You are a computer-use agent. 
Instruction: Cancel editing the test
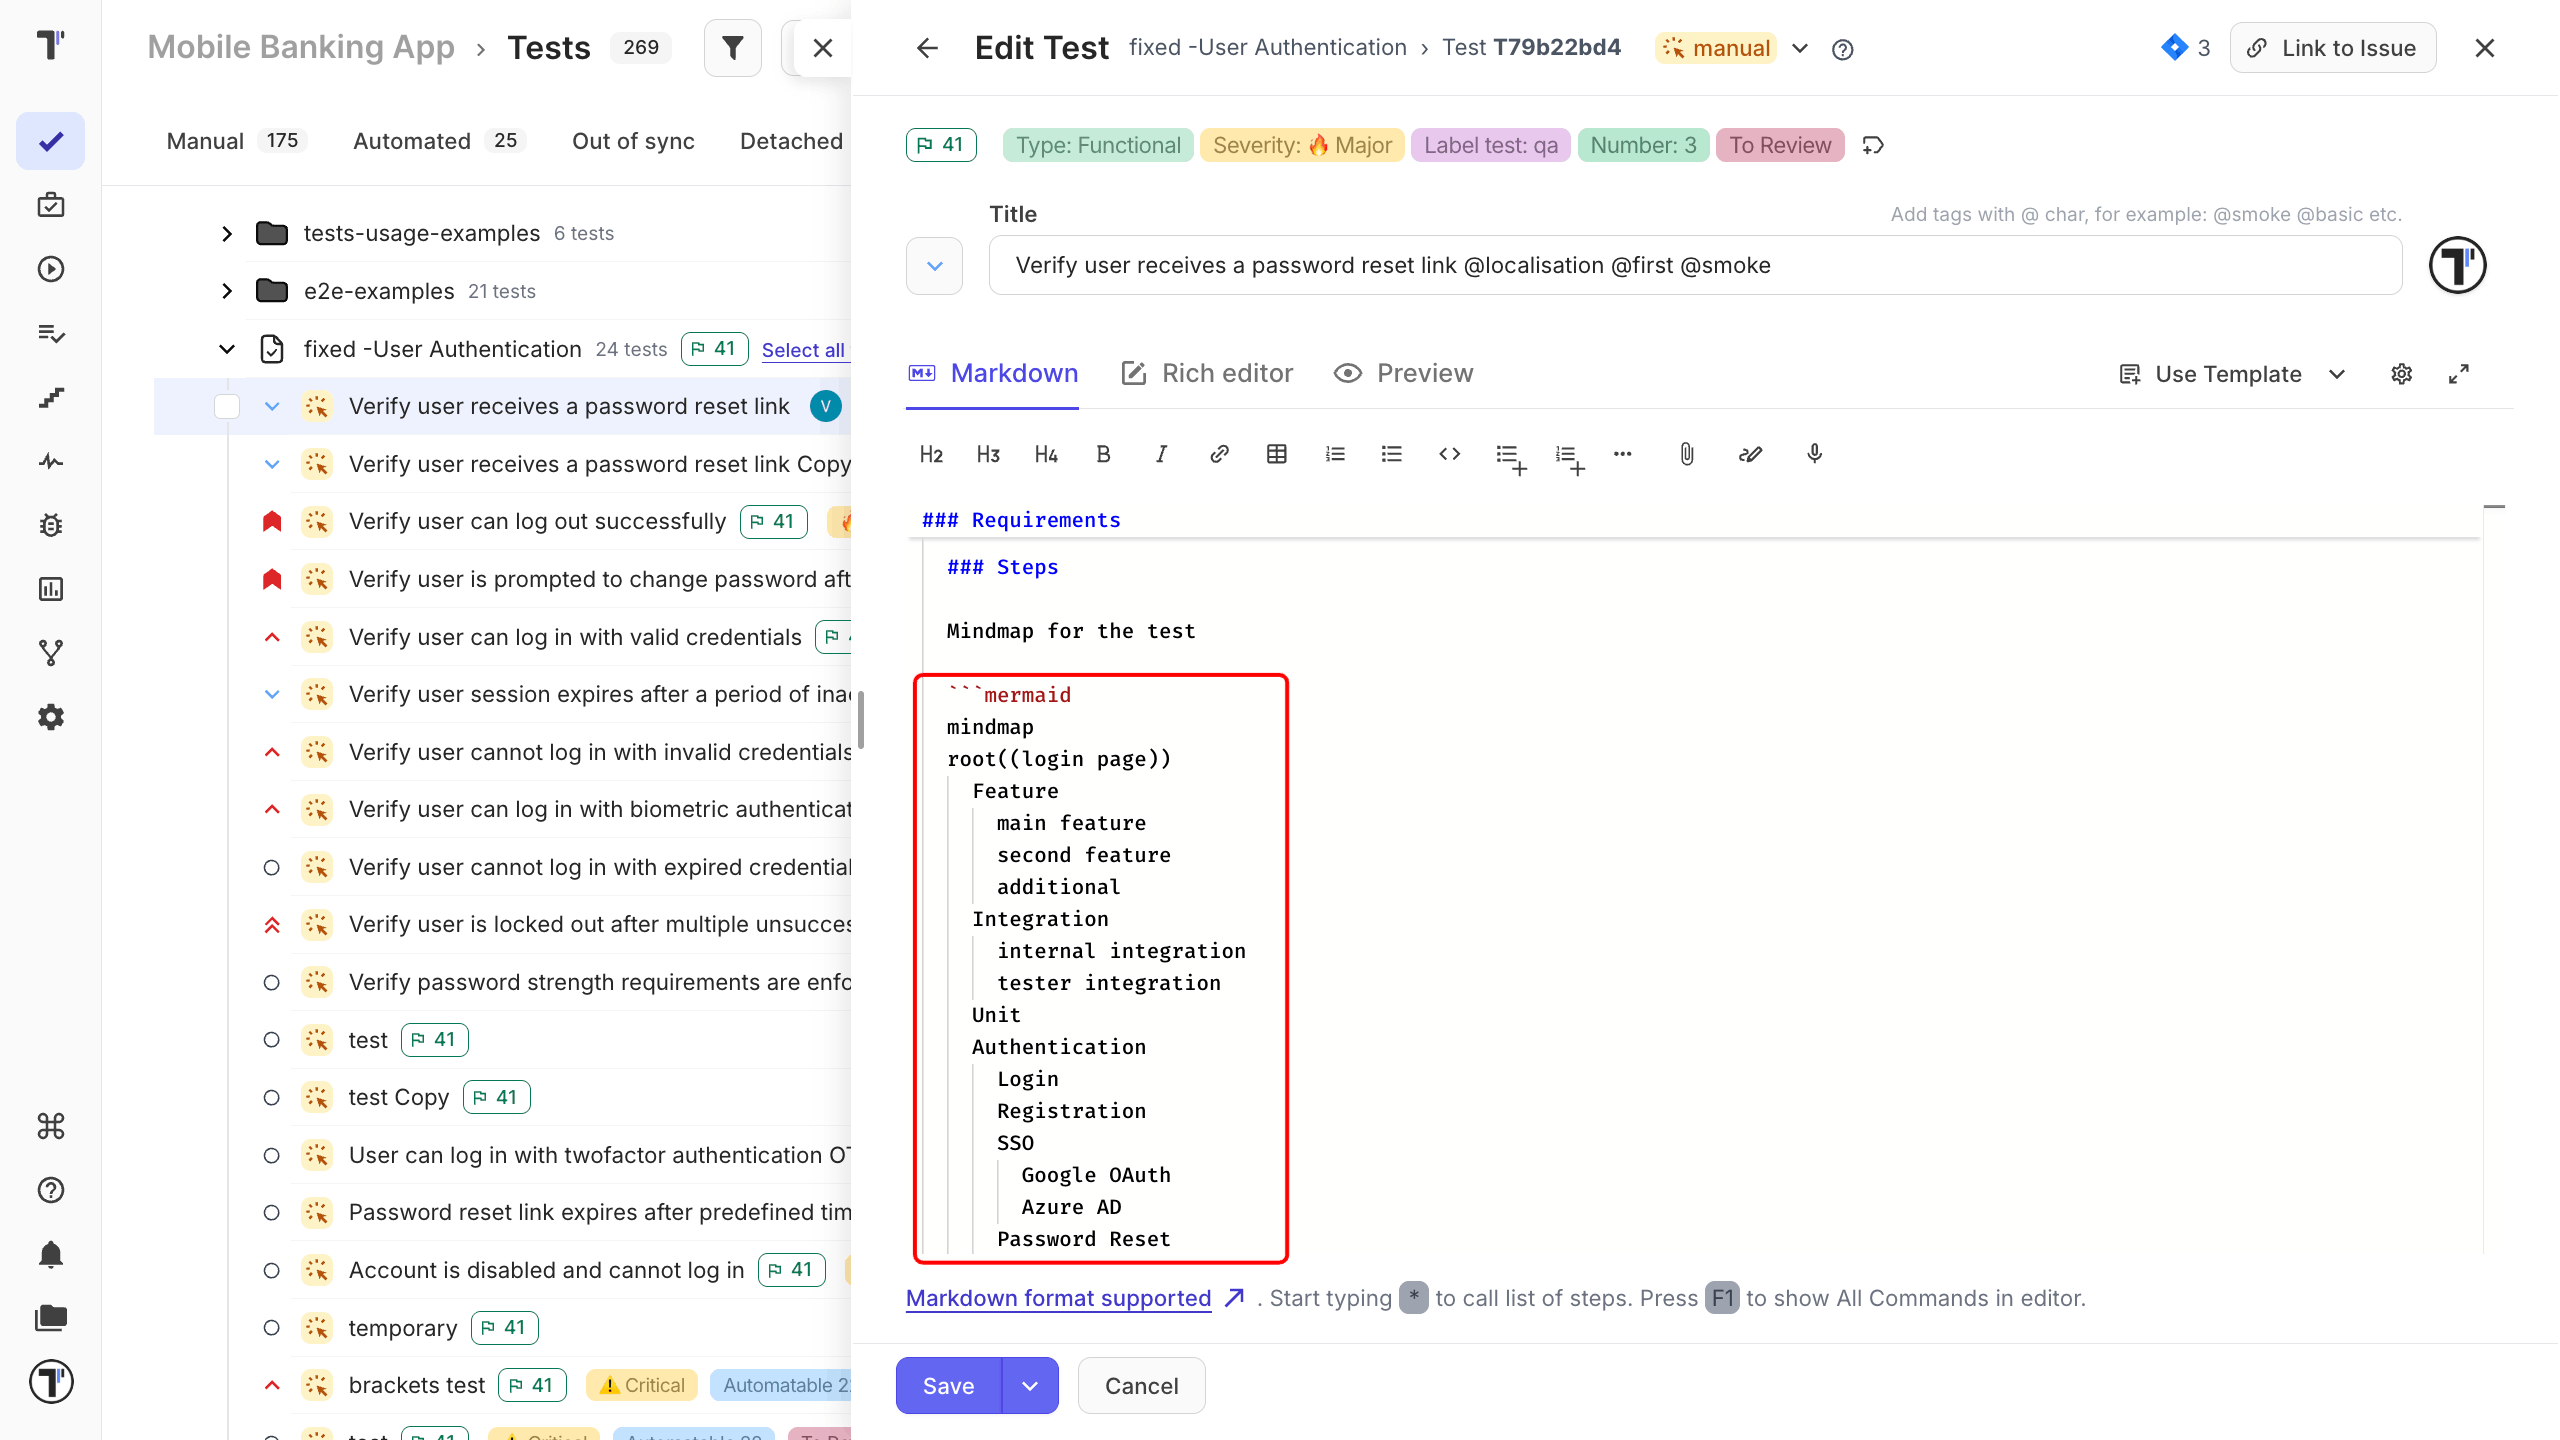point(1142,1386)
